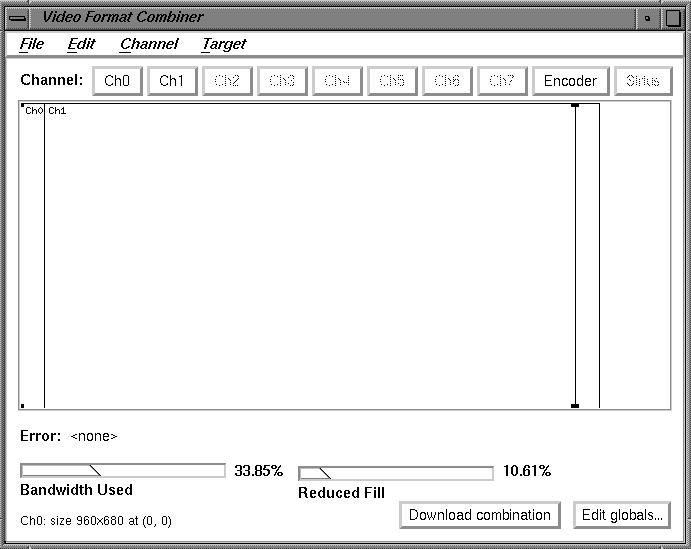Open Edit globals dialog
The width and height of the screenshot is (691, 549).
622,515
